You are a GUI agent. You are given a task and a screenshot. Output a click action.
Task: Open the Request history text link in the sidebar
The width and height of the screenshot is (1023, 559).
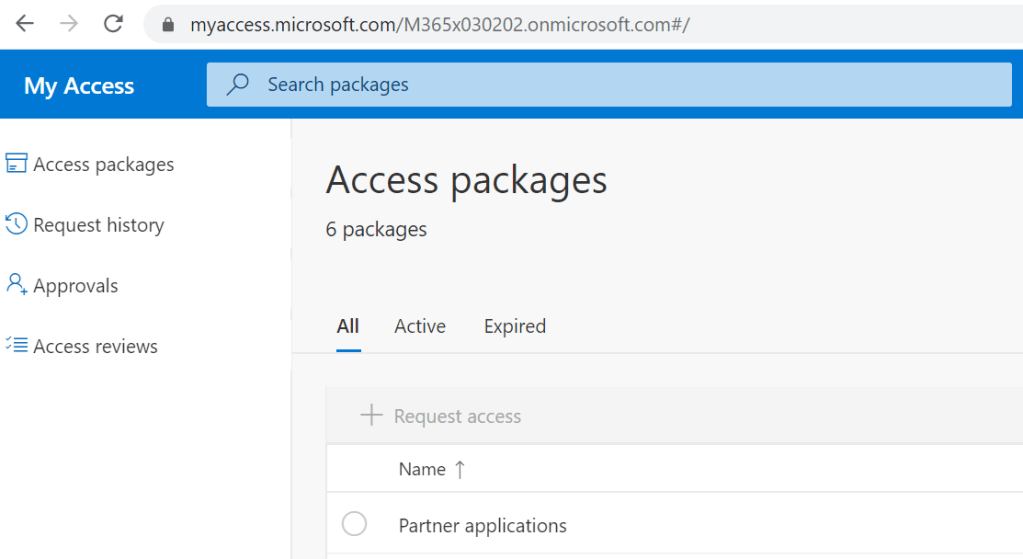pos(98,225)
